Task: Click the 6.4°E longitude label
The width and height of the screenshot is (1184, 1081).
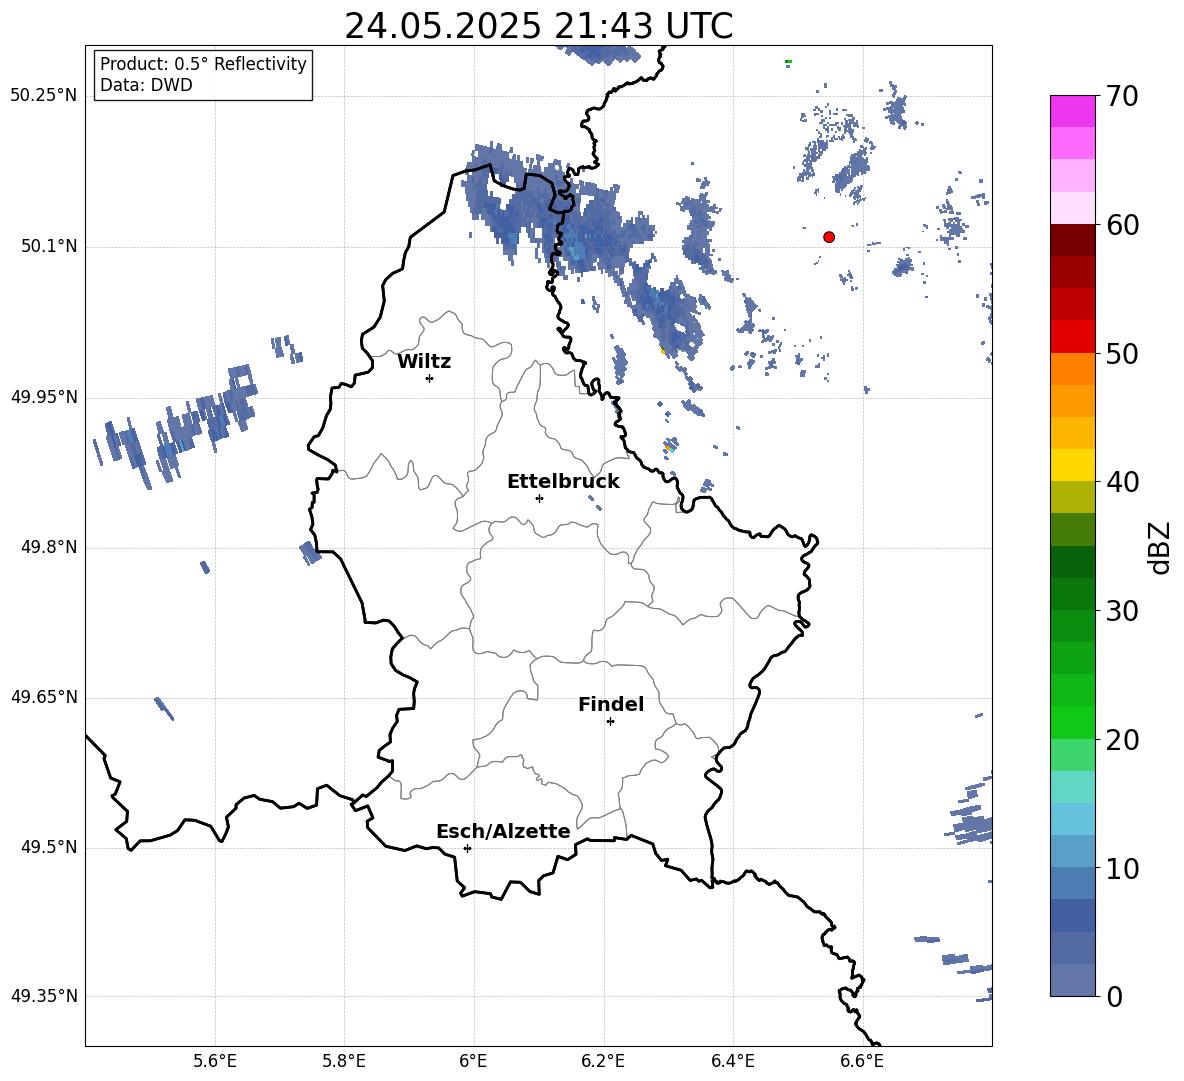Action: coord(732,1061)
